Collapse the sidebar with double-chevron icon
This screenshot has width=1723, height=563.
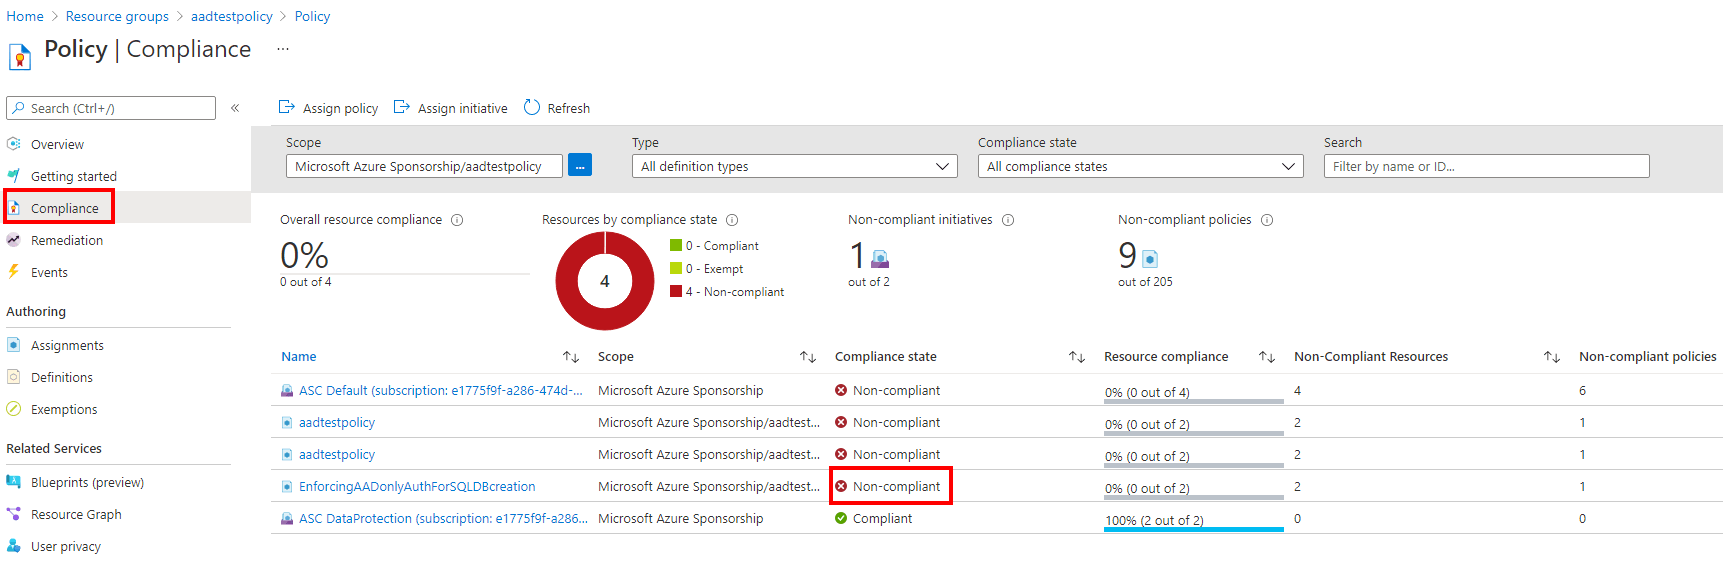235,108
